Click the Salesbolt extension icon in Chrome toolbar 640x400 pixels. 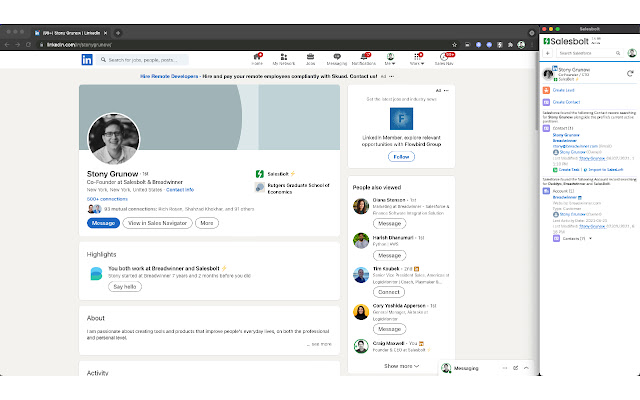coord(500,44)
